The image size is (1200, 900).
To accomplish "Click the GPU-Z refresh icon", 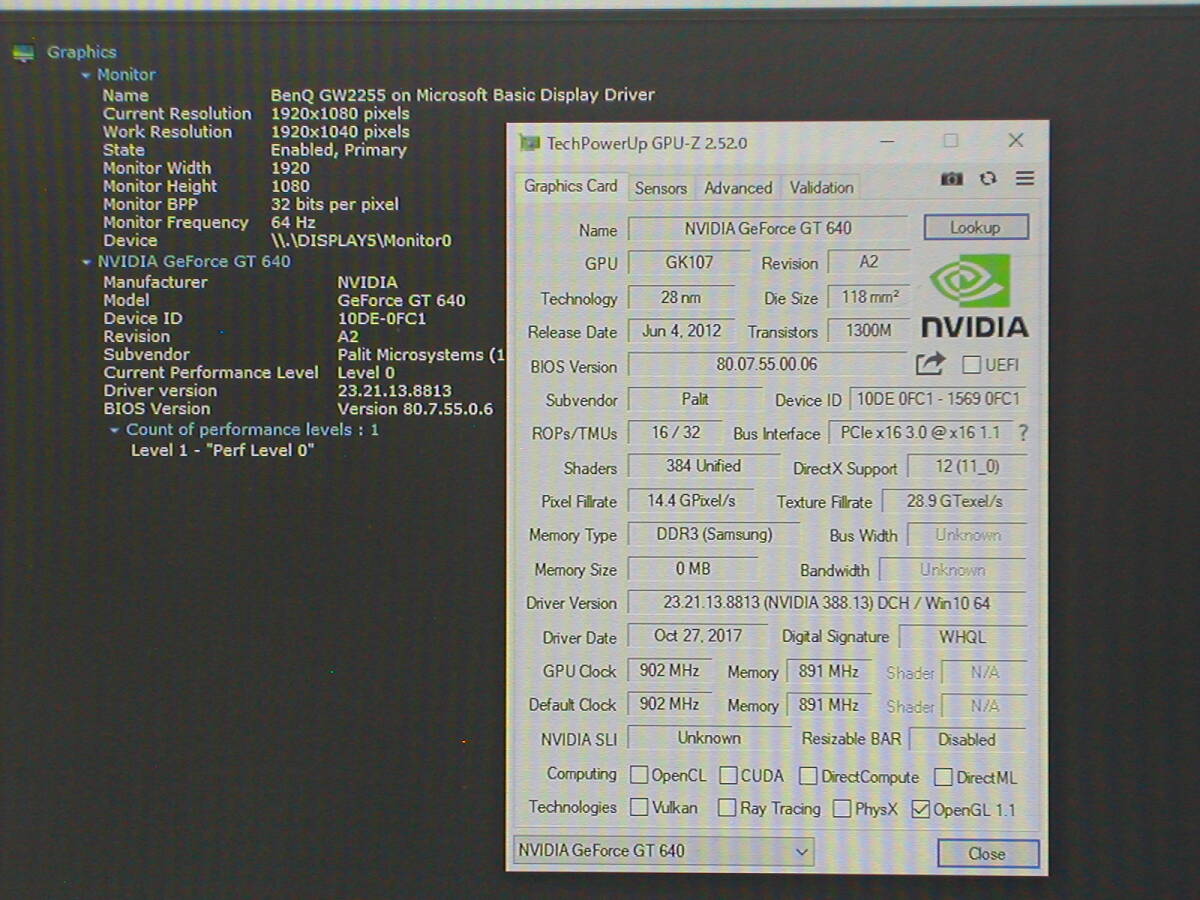I will [988, 179].
